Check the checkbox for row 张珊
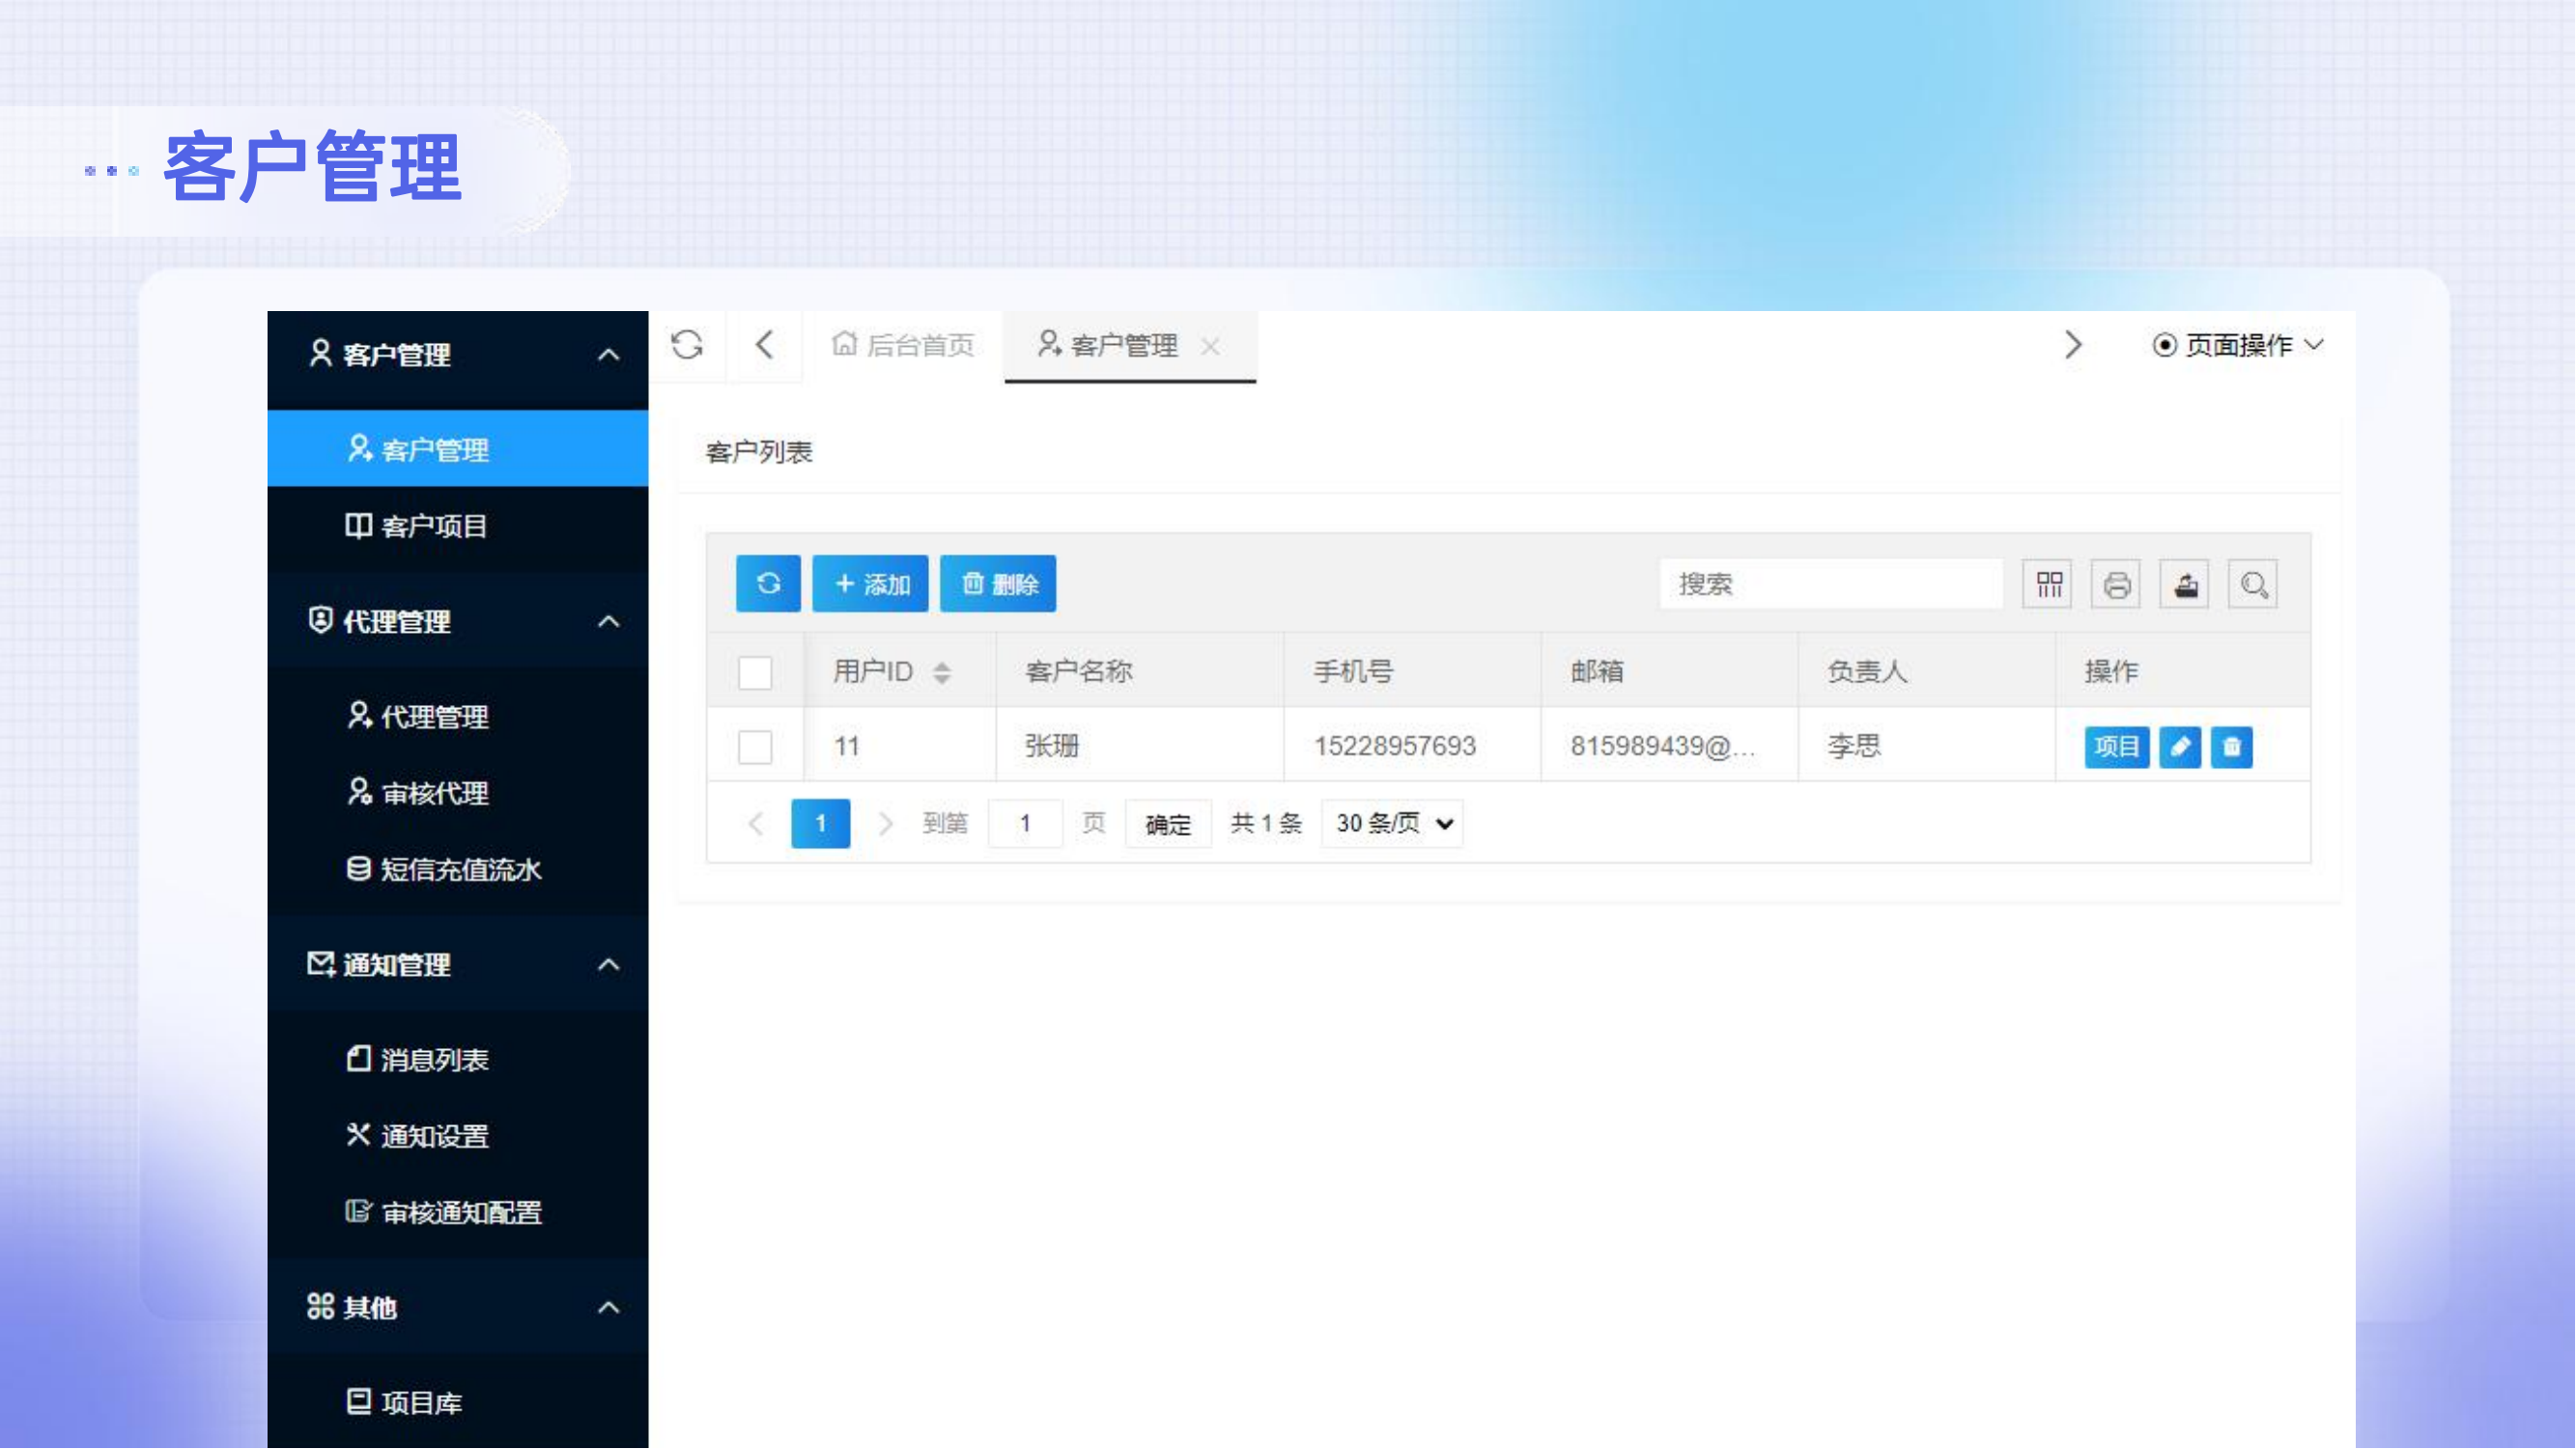The height and width of the screenshot is (1449, 2576). [x=755, y=747]
